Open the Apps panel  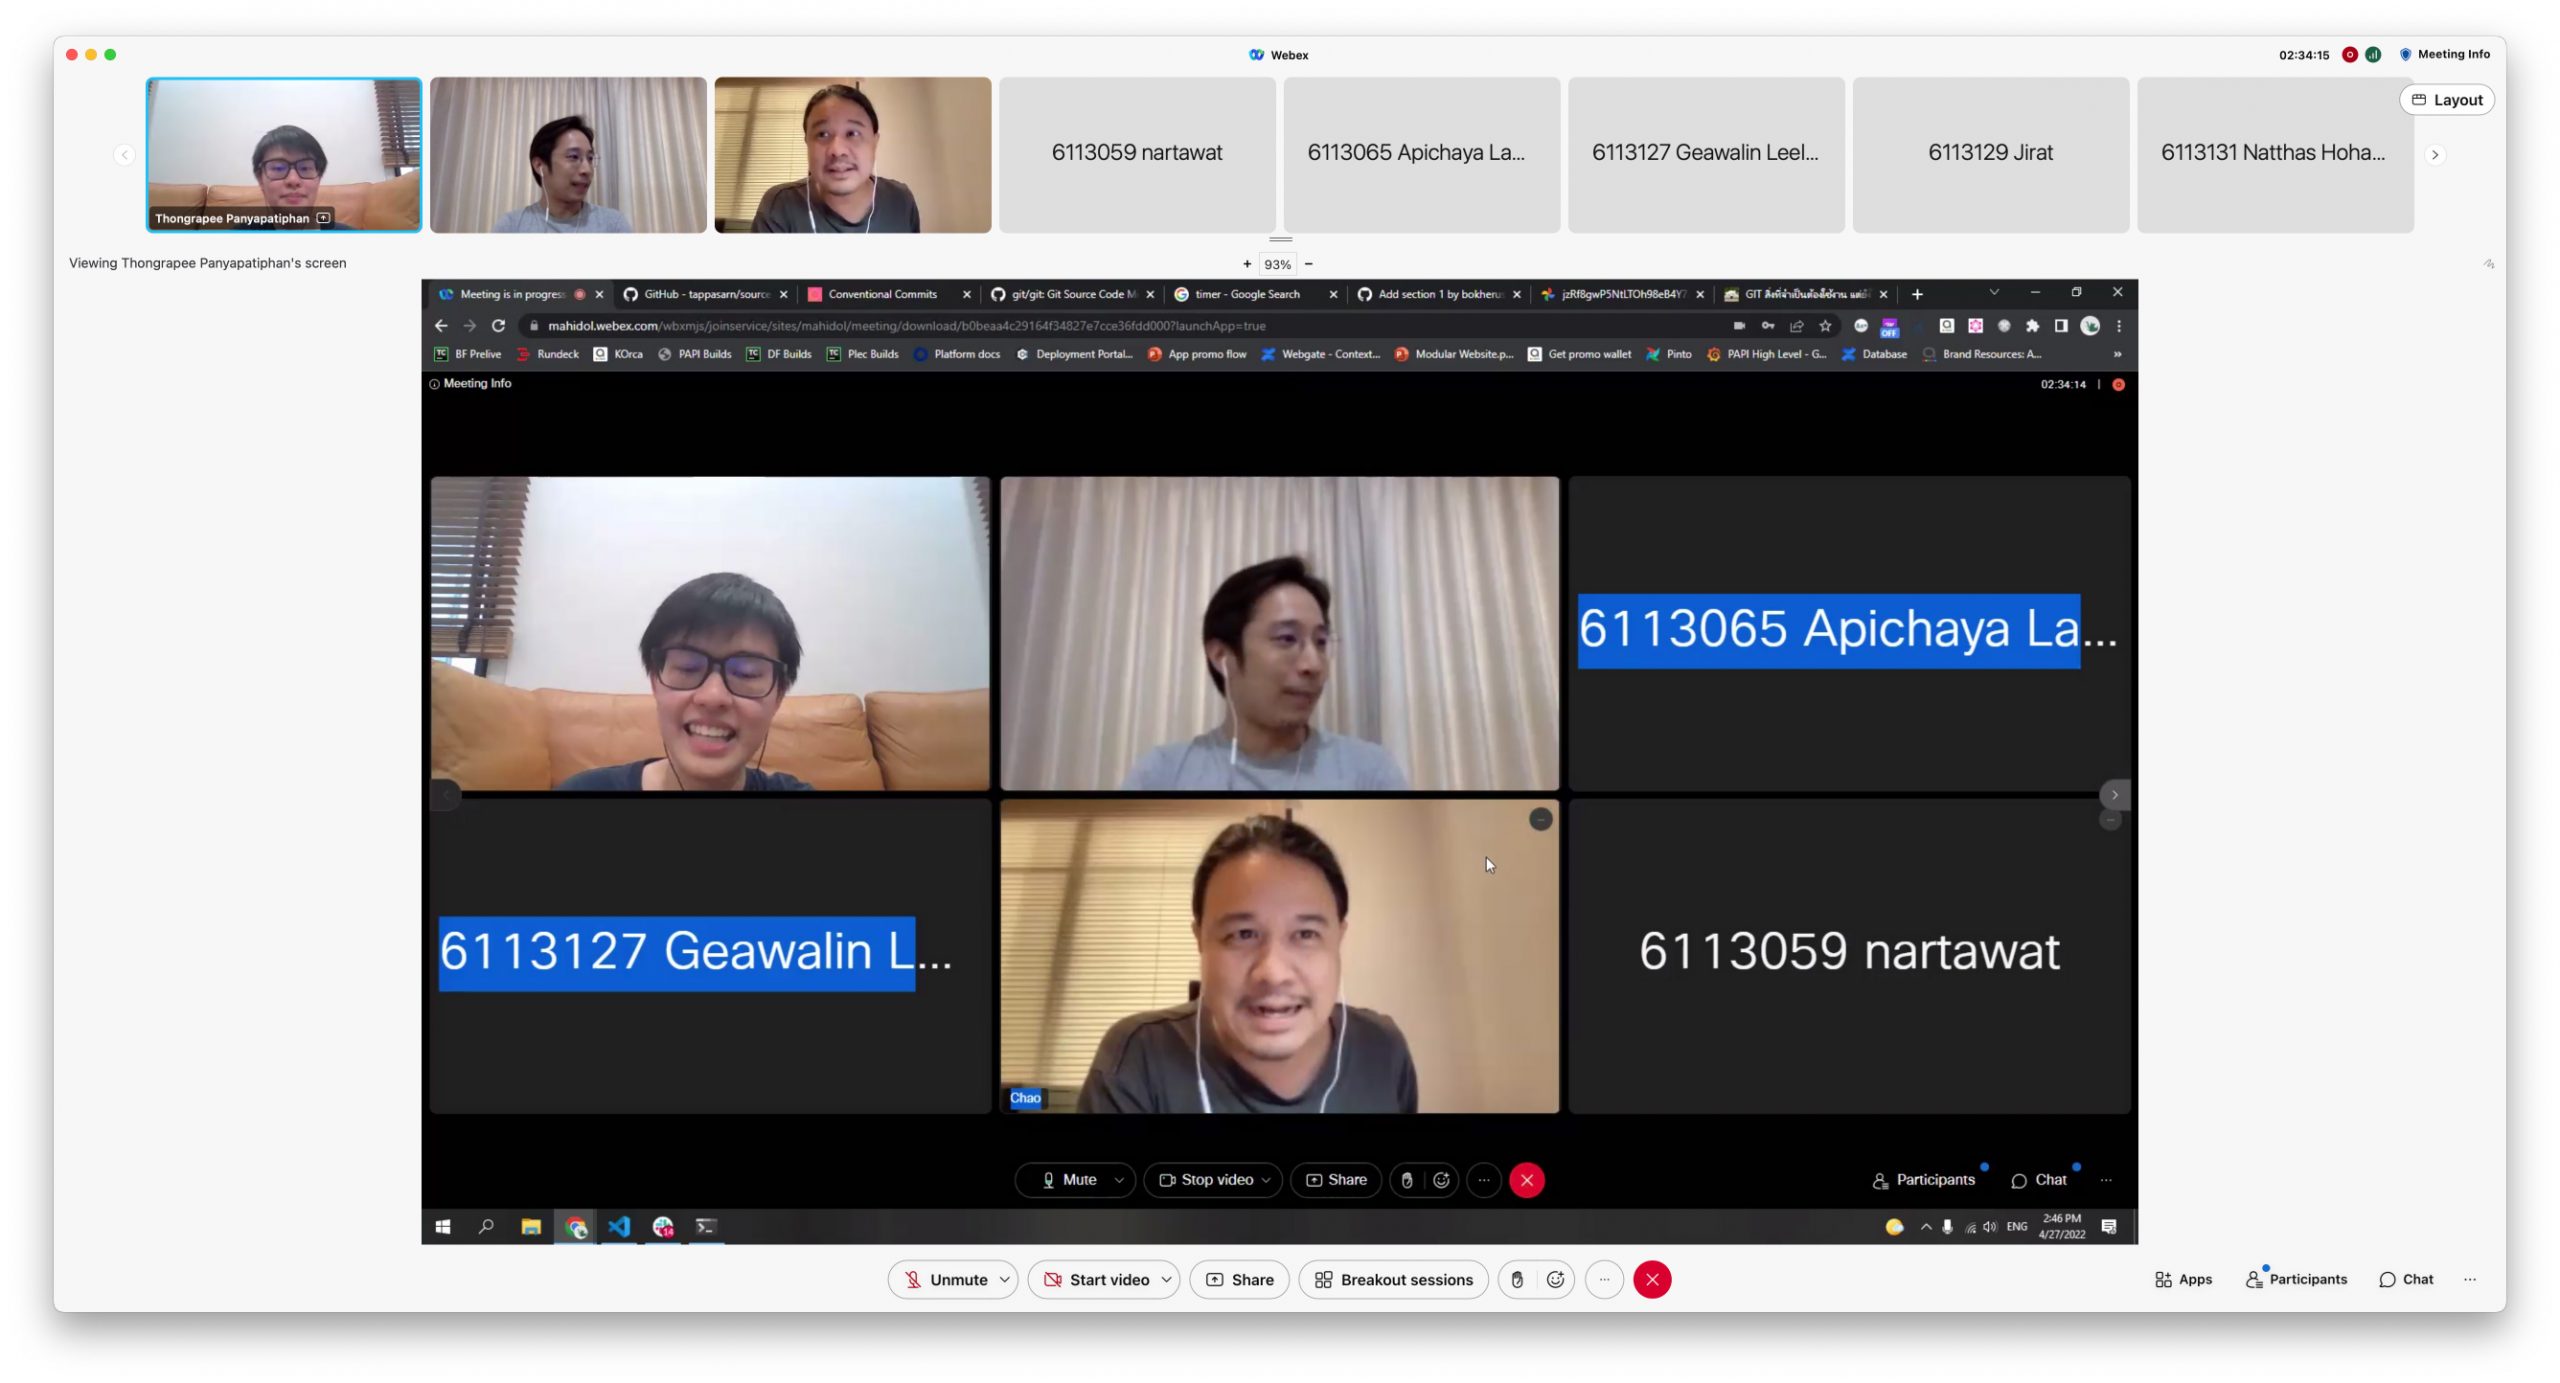point(2183,1279)
